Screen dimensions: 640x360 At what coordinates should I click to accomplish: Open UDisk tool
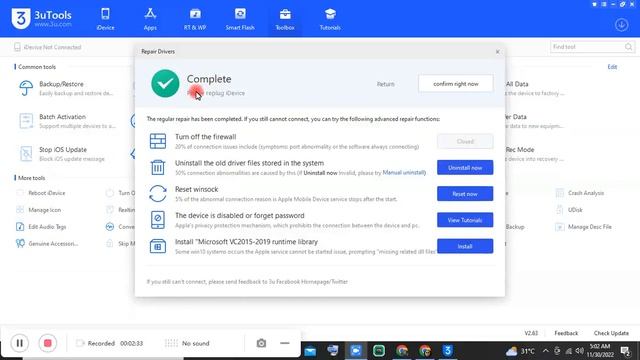pos(569,210)
